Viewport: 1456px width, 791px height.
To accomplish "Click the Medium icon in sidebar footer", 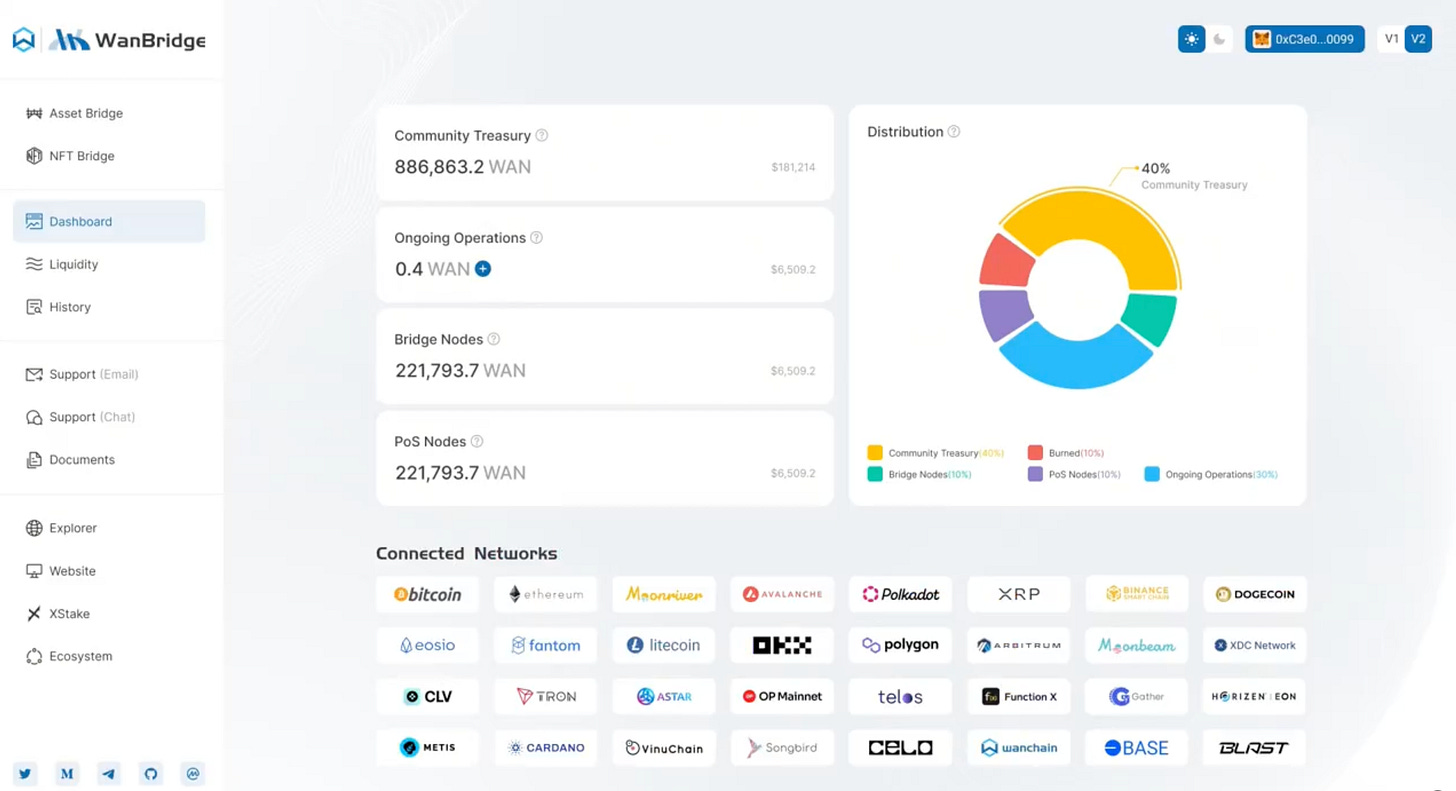I will [x=67, y=773].
